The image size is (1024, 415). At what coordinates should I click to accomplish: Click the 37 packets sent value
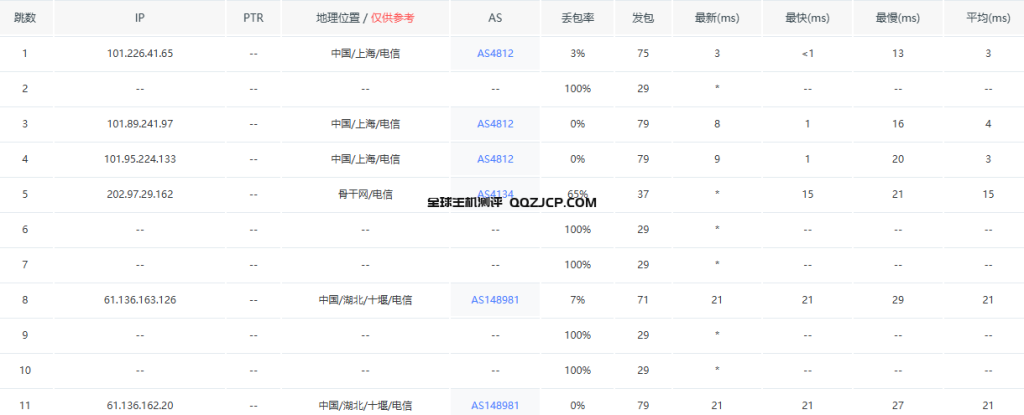643,194
